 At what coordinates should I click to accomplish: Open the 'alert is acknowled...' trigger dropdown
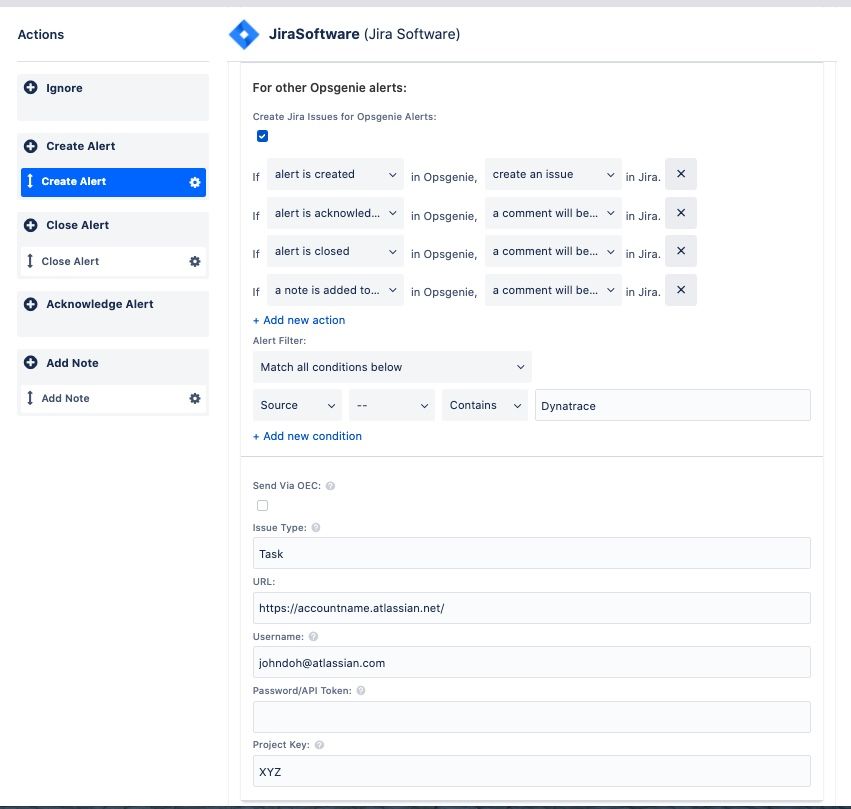click(335, 213)
